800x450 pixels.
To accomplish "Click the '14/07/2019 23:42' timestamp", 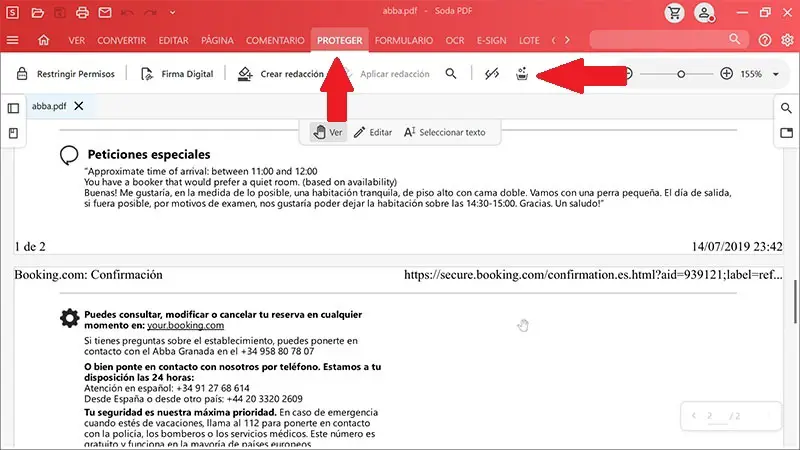I will [737, 247].
